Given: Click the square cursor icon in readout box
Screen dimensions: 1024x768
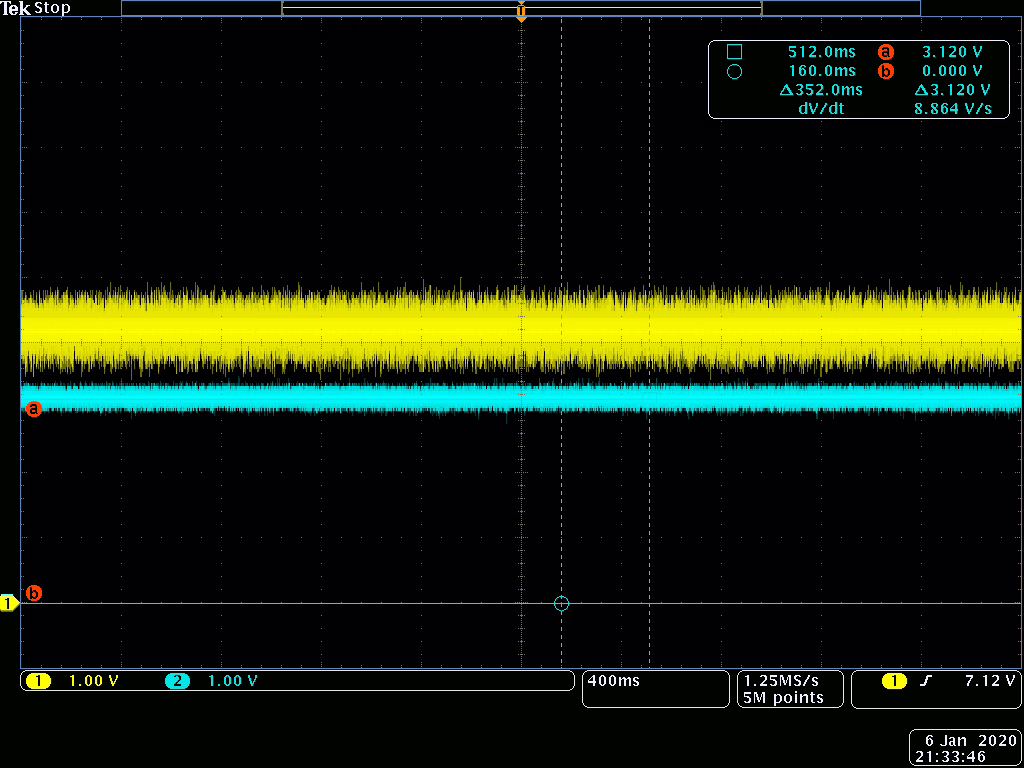Looking at the screenshot, I should pos(734,52).
